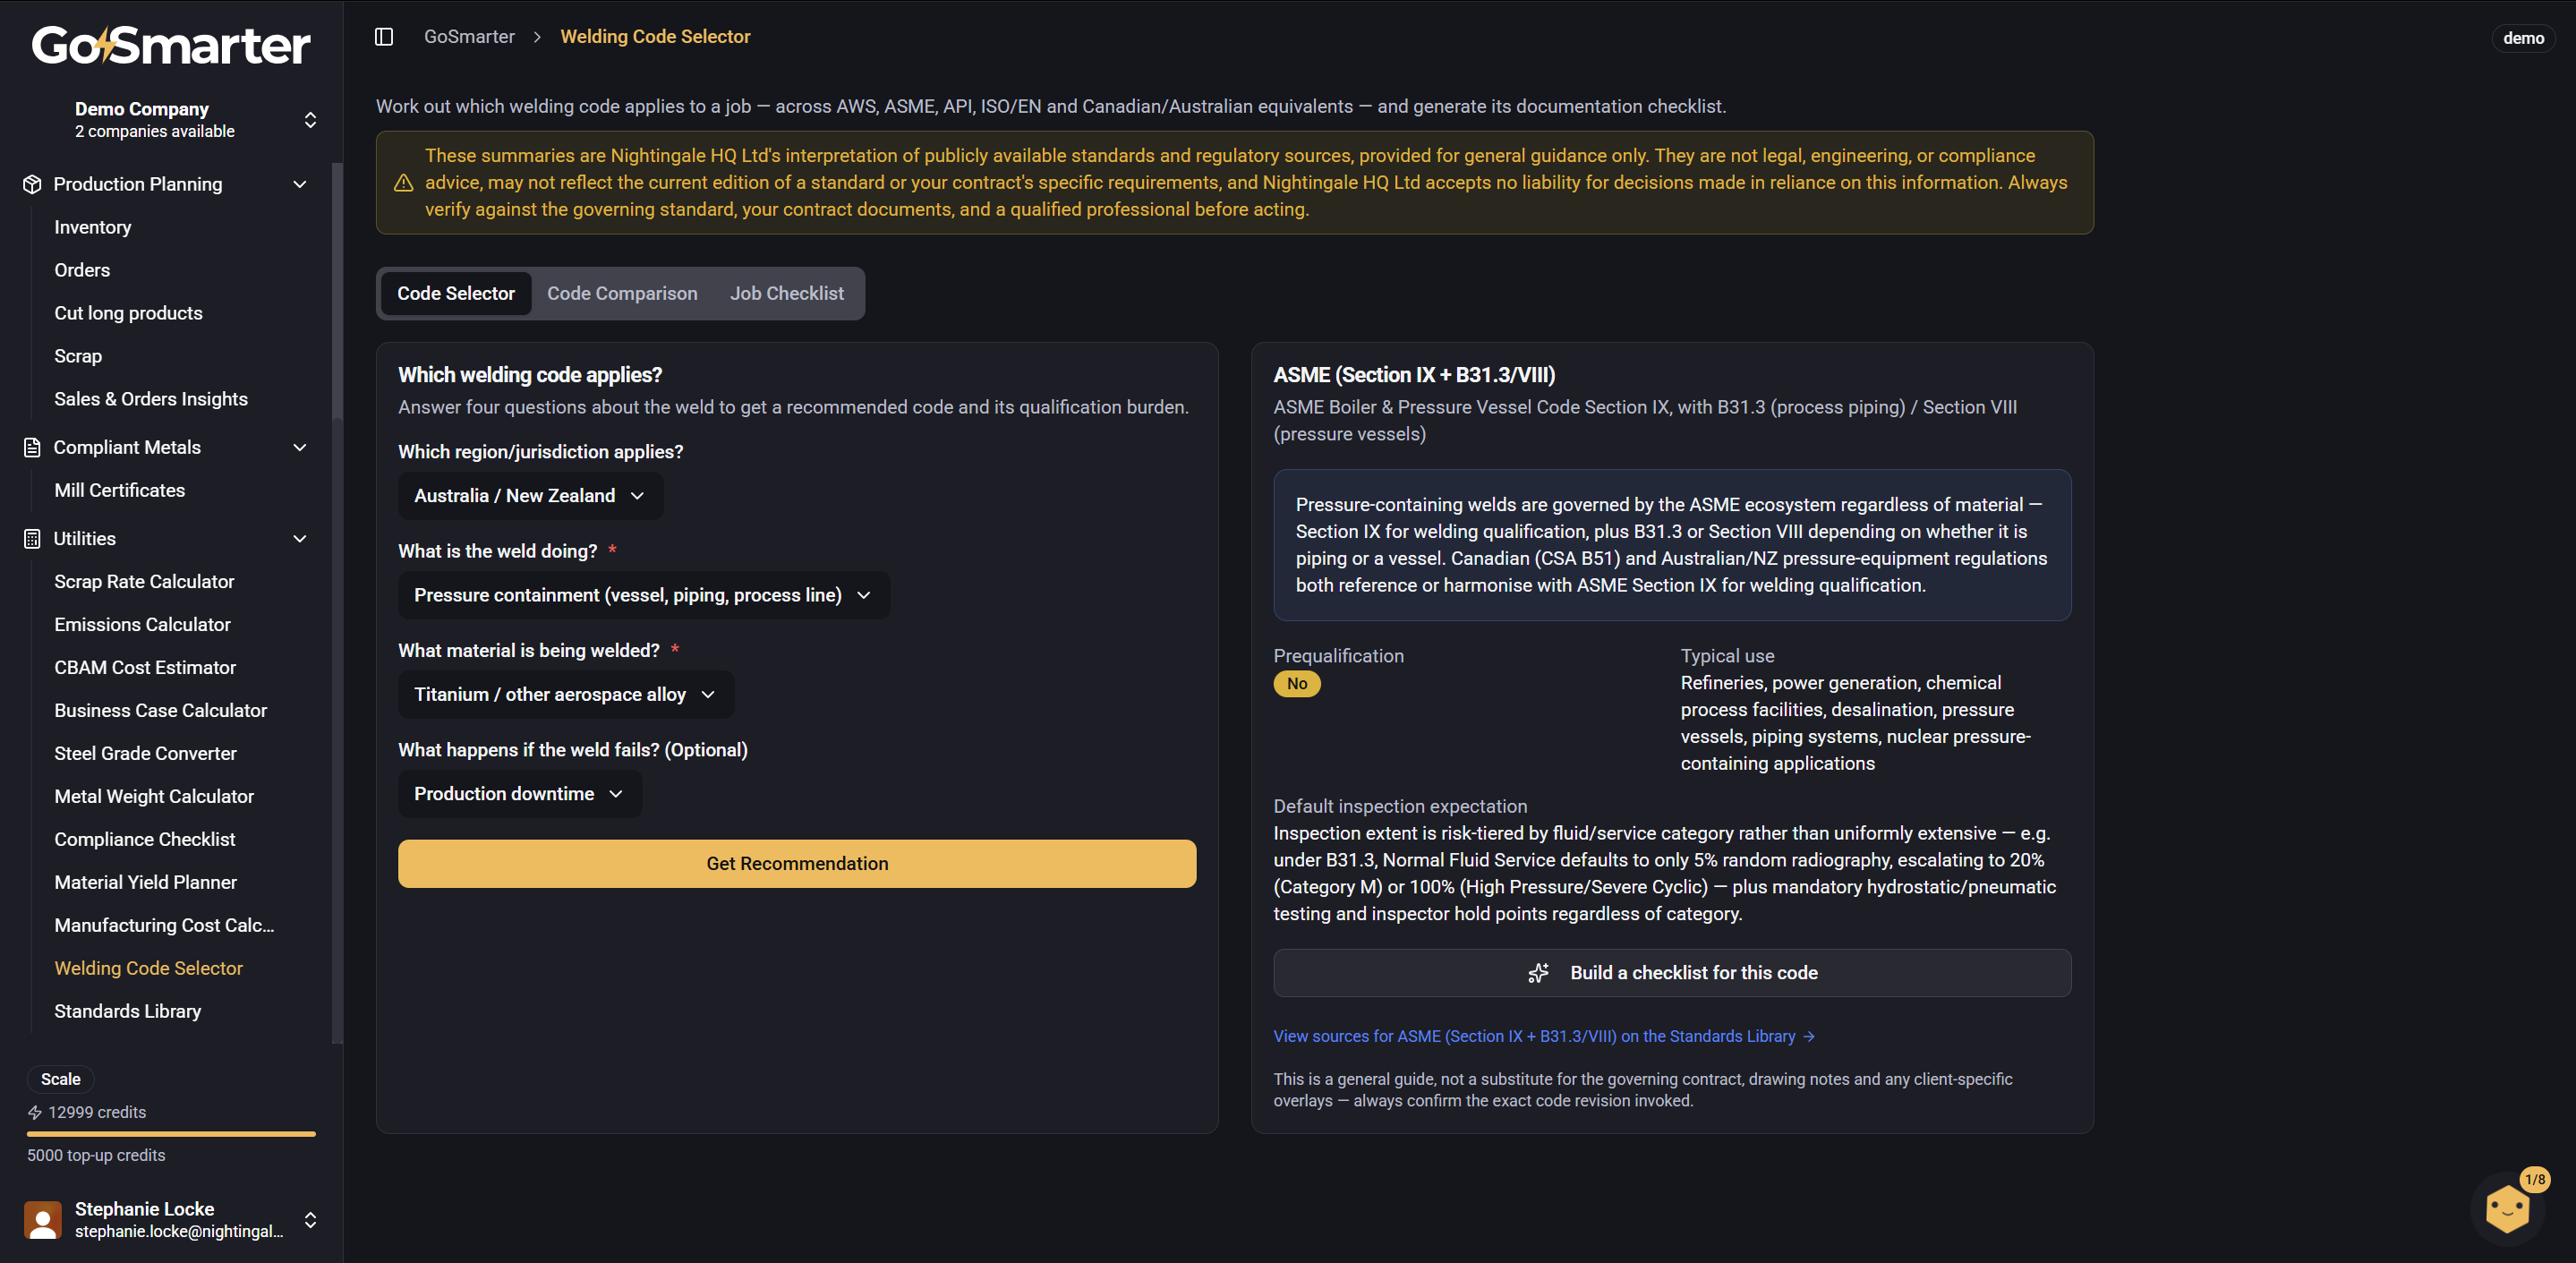
Task: Click the arrow icon after Standards Library link
Action: (1808, 1036)
